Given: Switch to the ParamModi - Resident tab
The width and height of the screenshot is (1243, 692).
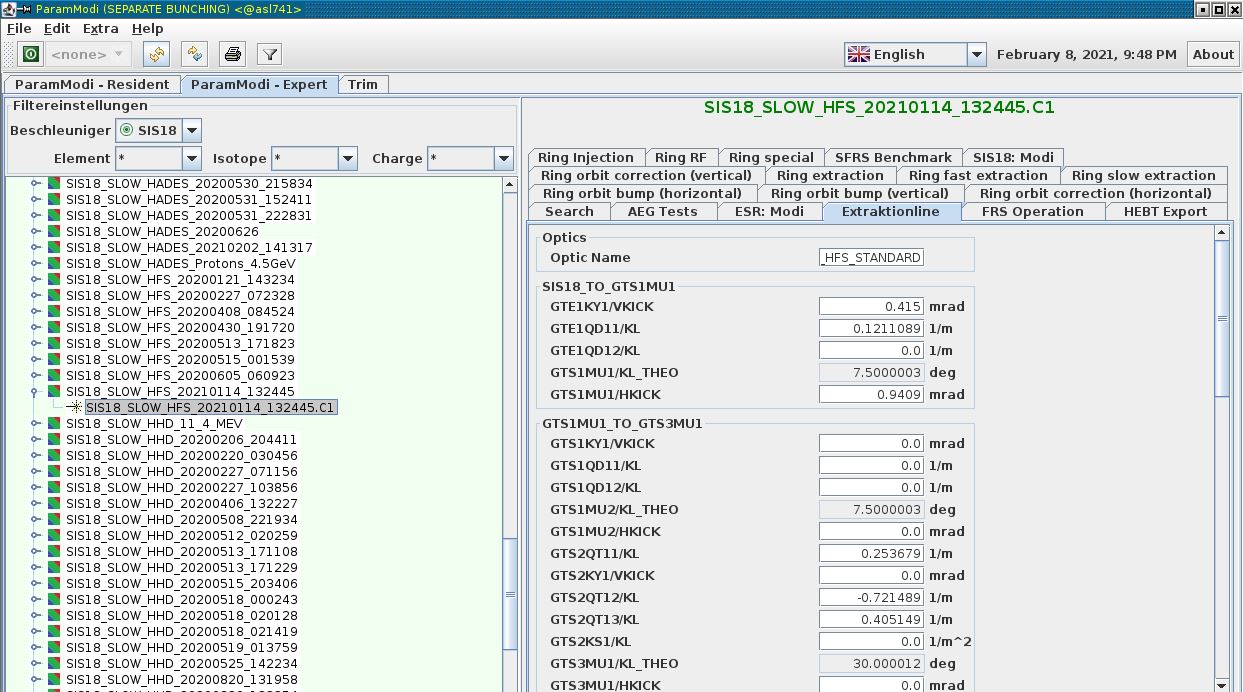Looking at the screenshot, I should pyautogui.click(x=93, y=85).
